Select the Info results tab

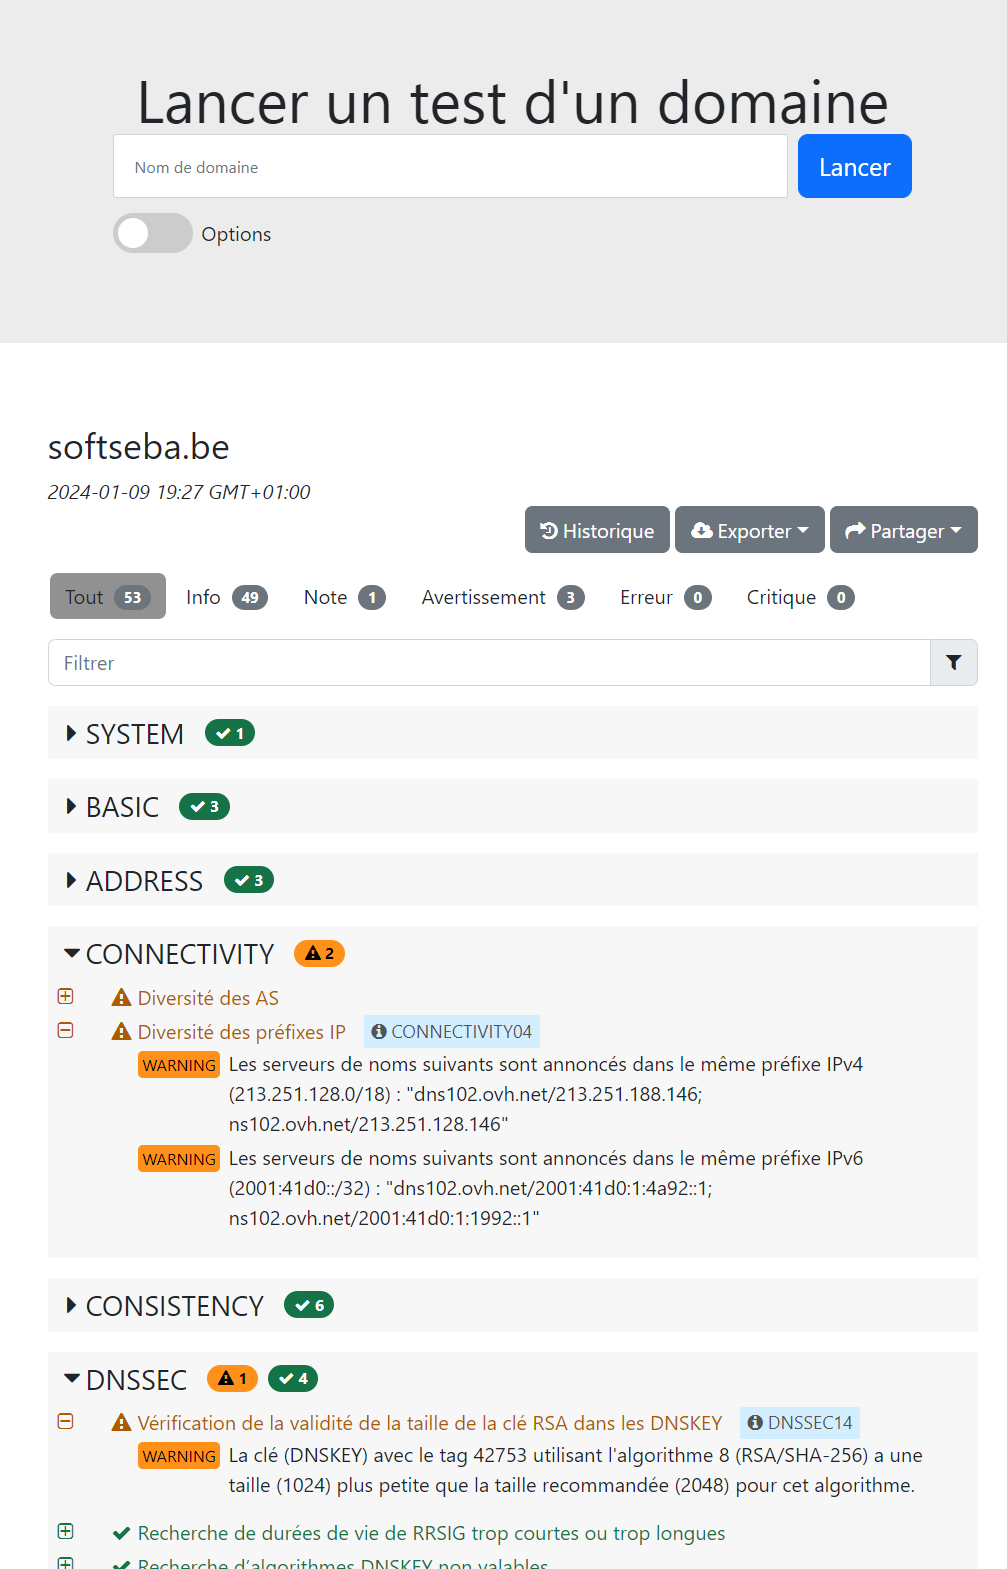tap(226, 597)
